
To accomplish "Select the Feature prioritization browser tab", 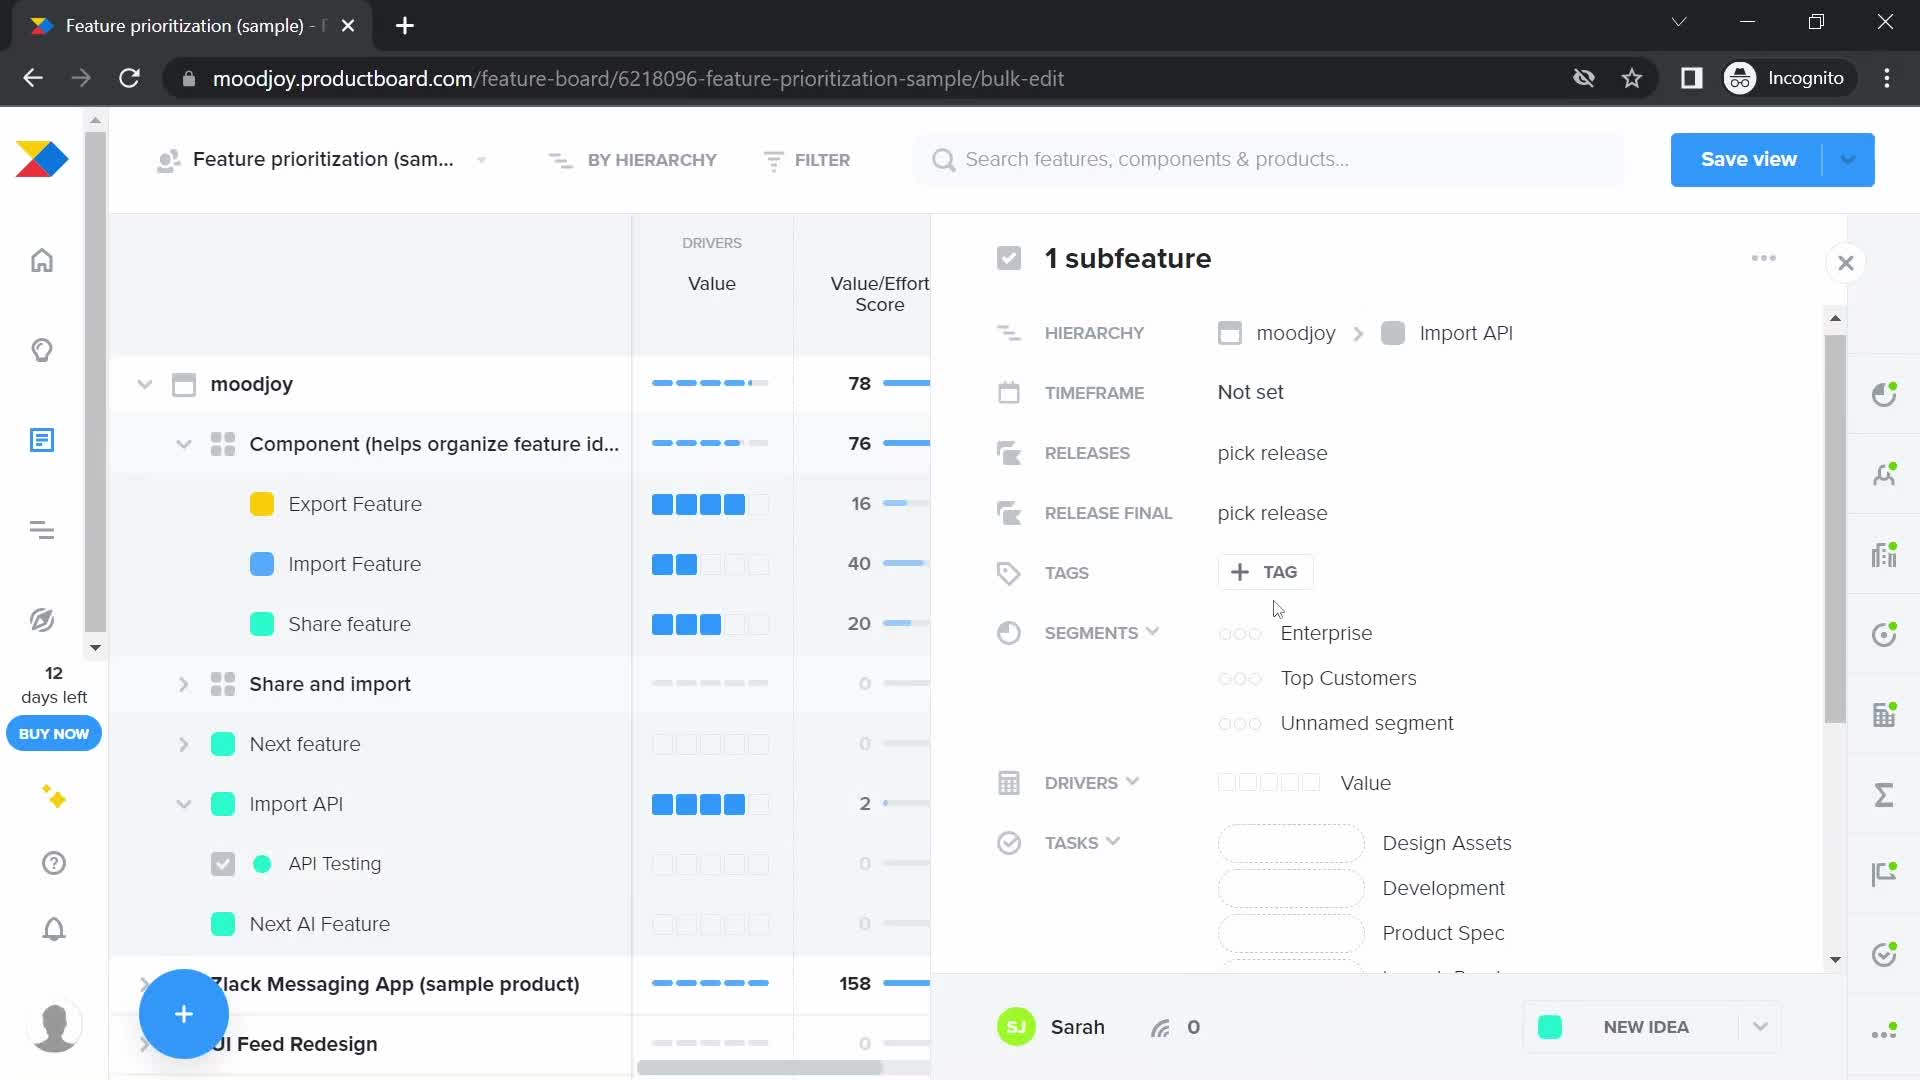I will [x=192, y=26].
